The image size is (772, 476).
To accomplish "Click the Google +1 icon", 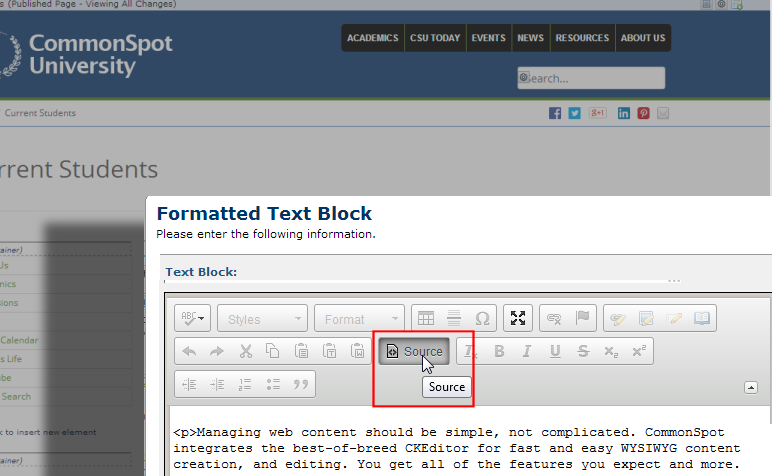I will pyautogui.click(x=598, y=113).
